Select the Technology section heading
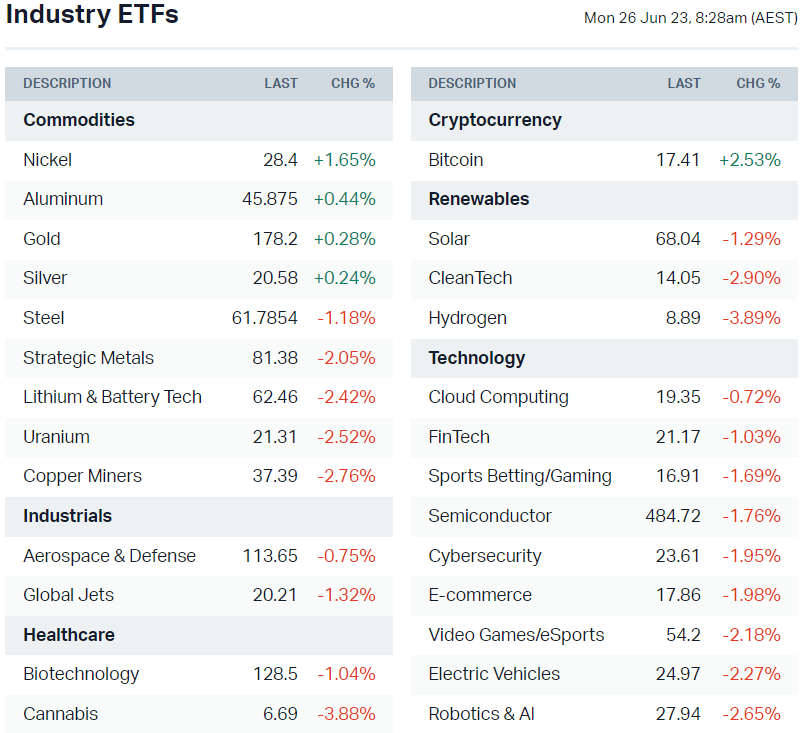Viewport: 804px width, 733px height. 476,358
